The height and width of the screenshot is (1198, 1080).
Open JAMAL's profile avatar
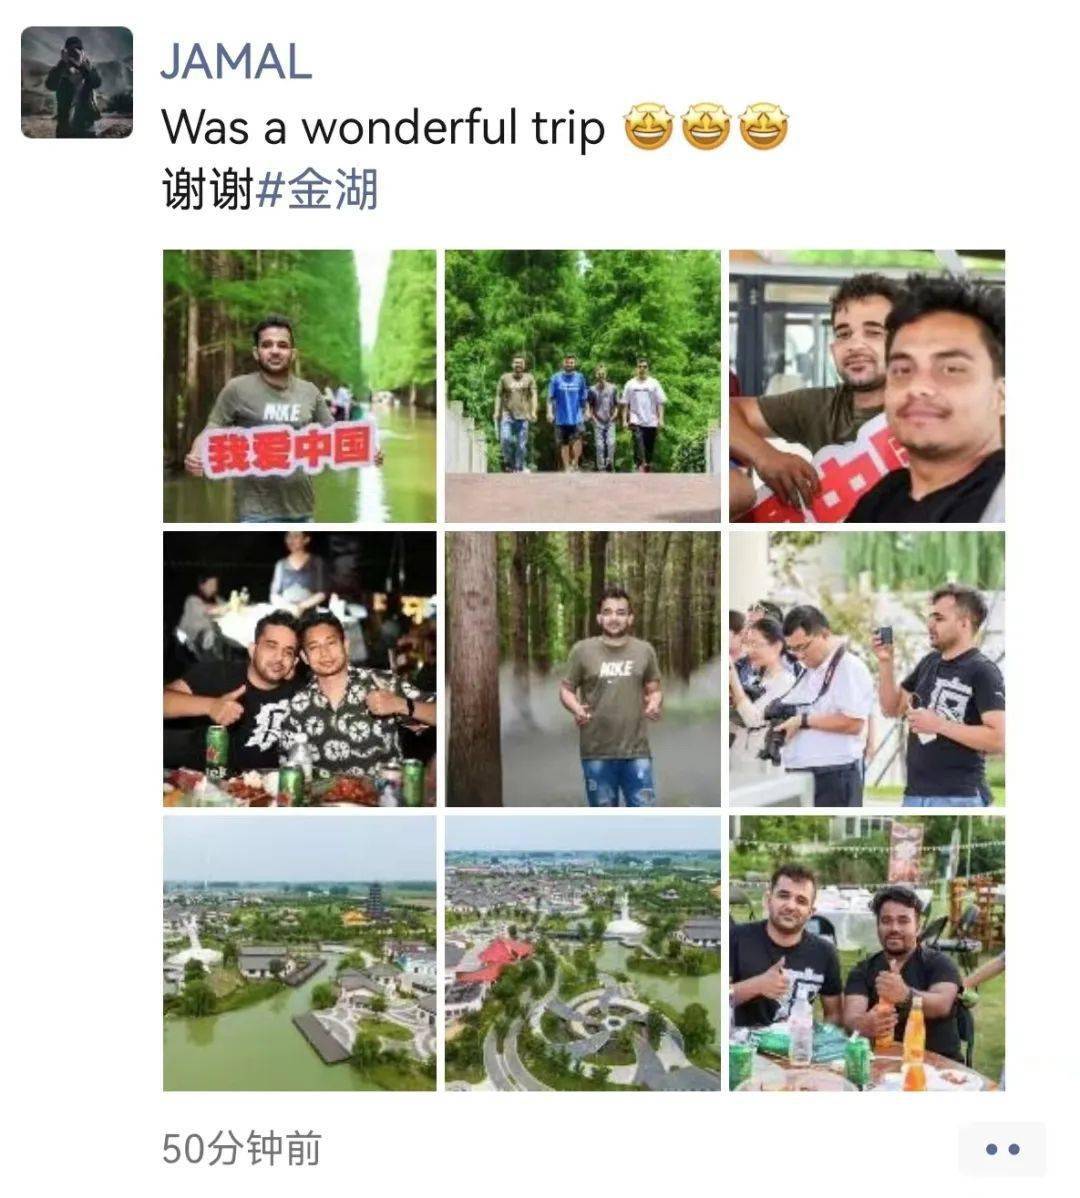[76, 83]
